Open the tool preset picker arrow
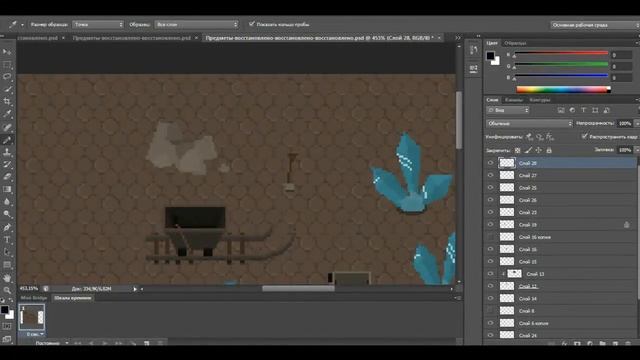 point(22,25)
